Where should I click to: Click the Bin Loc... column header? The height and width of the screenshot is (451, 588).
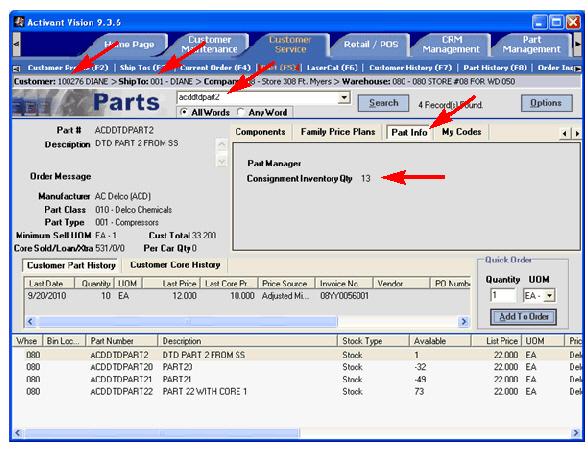click(64, 341)
